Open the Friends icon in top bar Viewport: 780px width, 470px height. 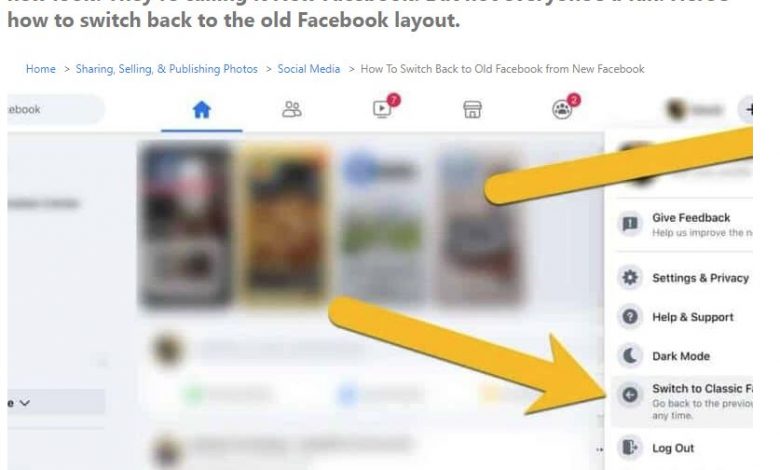(292, 109)
